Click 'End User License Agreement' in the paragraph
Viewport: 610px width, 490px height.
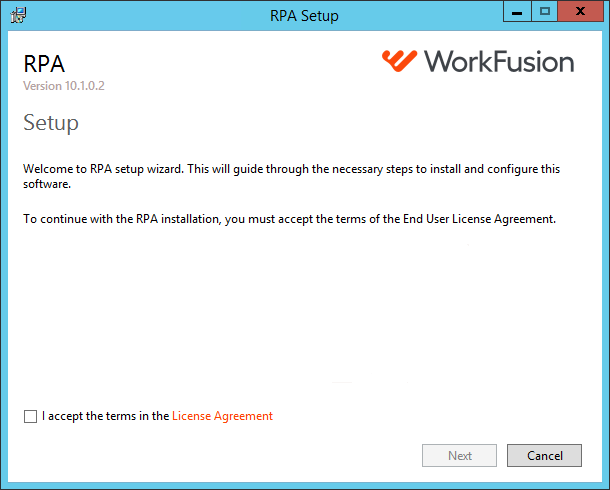click(479, 219)
